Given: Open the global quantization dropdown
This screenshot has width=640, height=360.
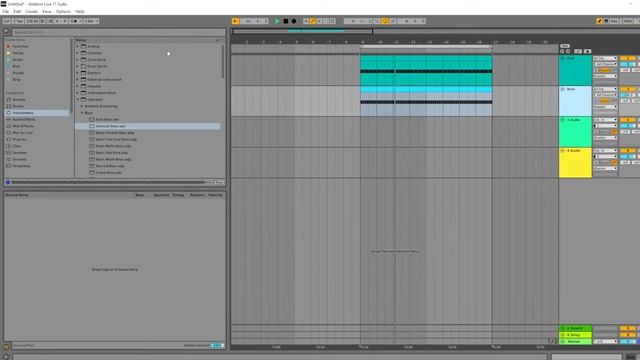Looking at the screenshot, I should pos(91,21).
